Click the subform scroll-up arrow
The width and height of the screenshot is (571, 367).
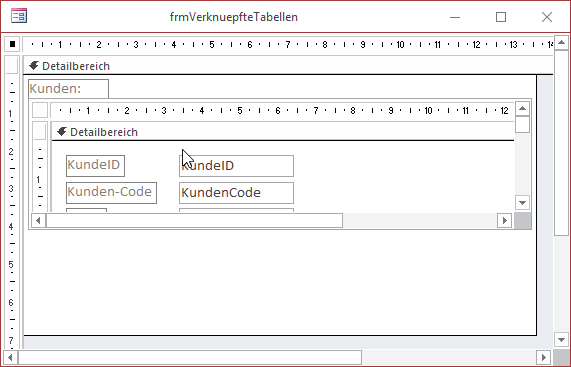coord(523,108)
